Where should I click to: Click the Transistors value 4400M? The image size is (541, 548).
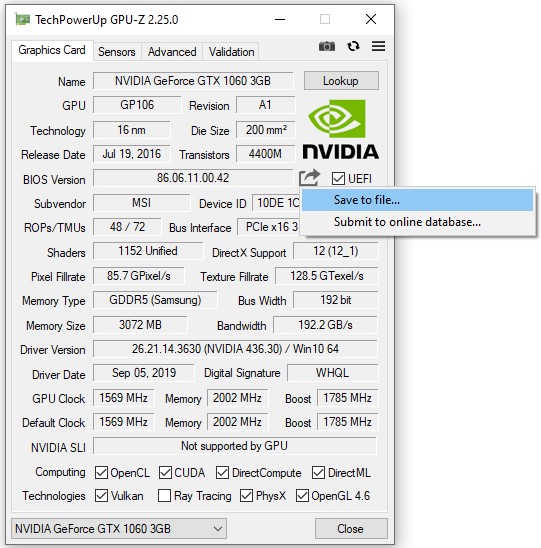click(266, 154)
